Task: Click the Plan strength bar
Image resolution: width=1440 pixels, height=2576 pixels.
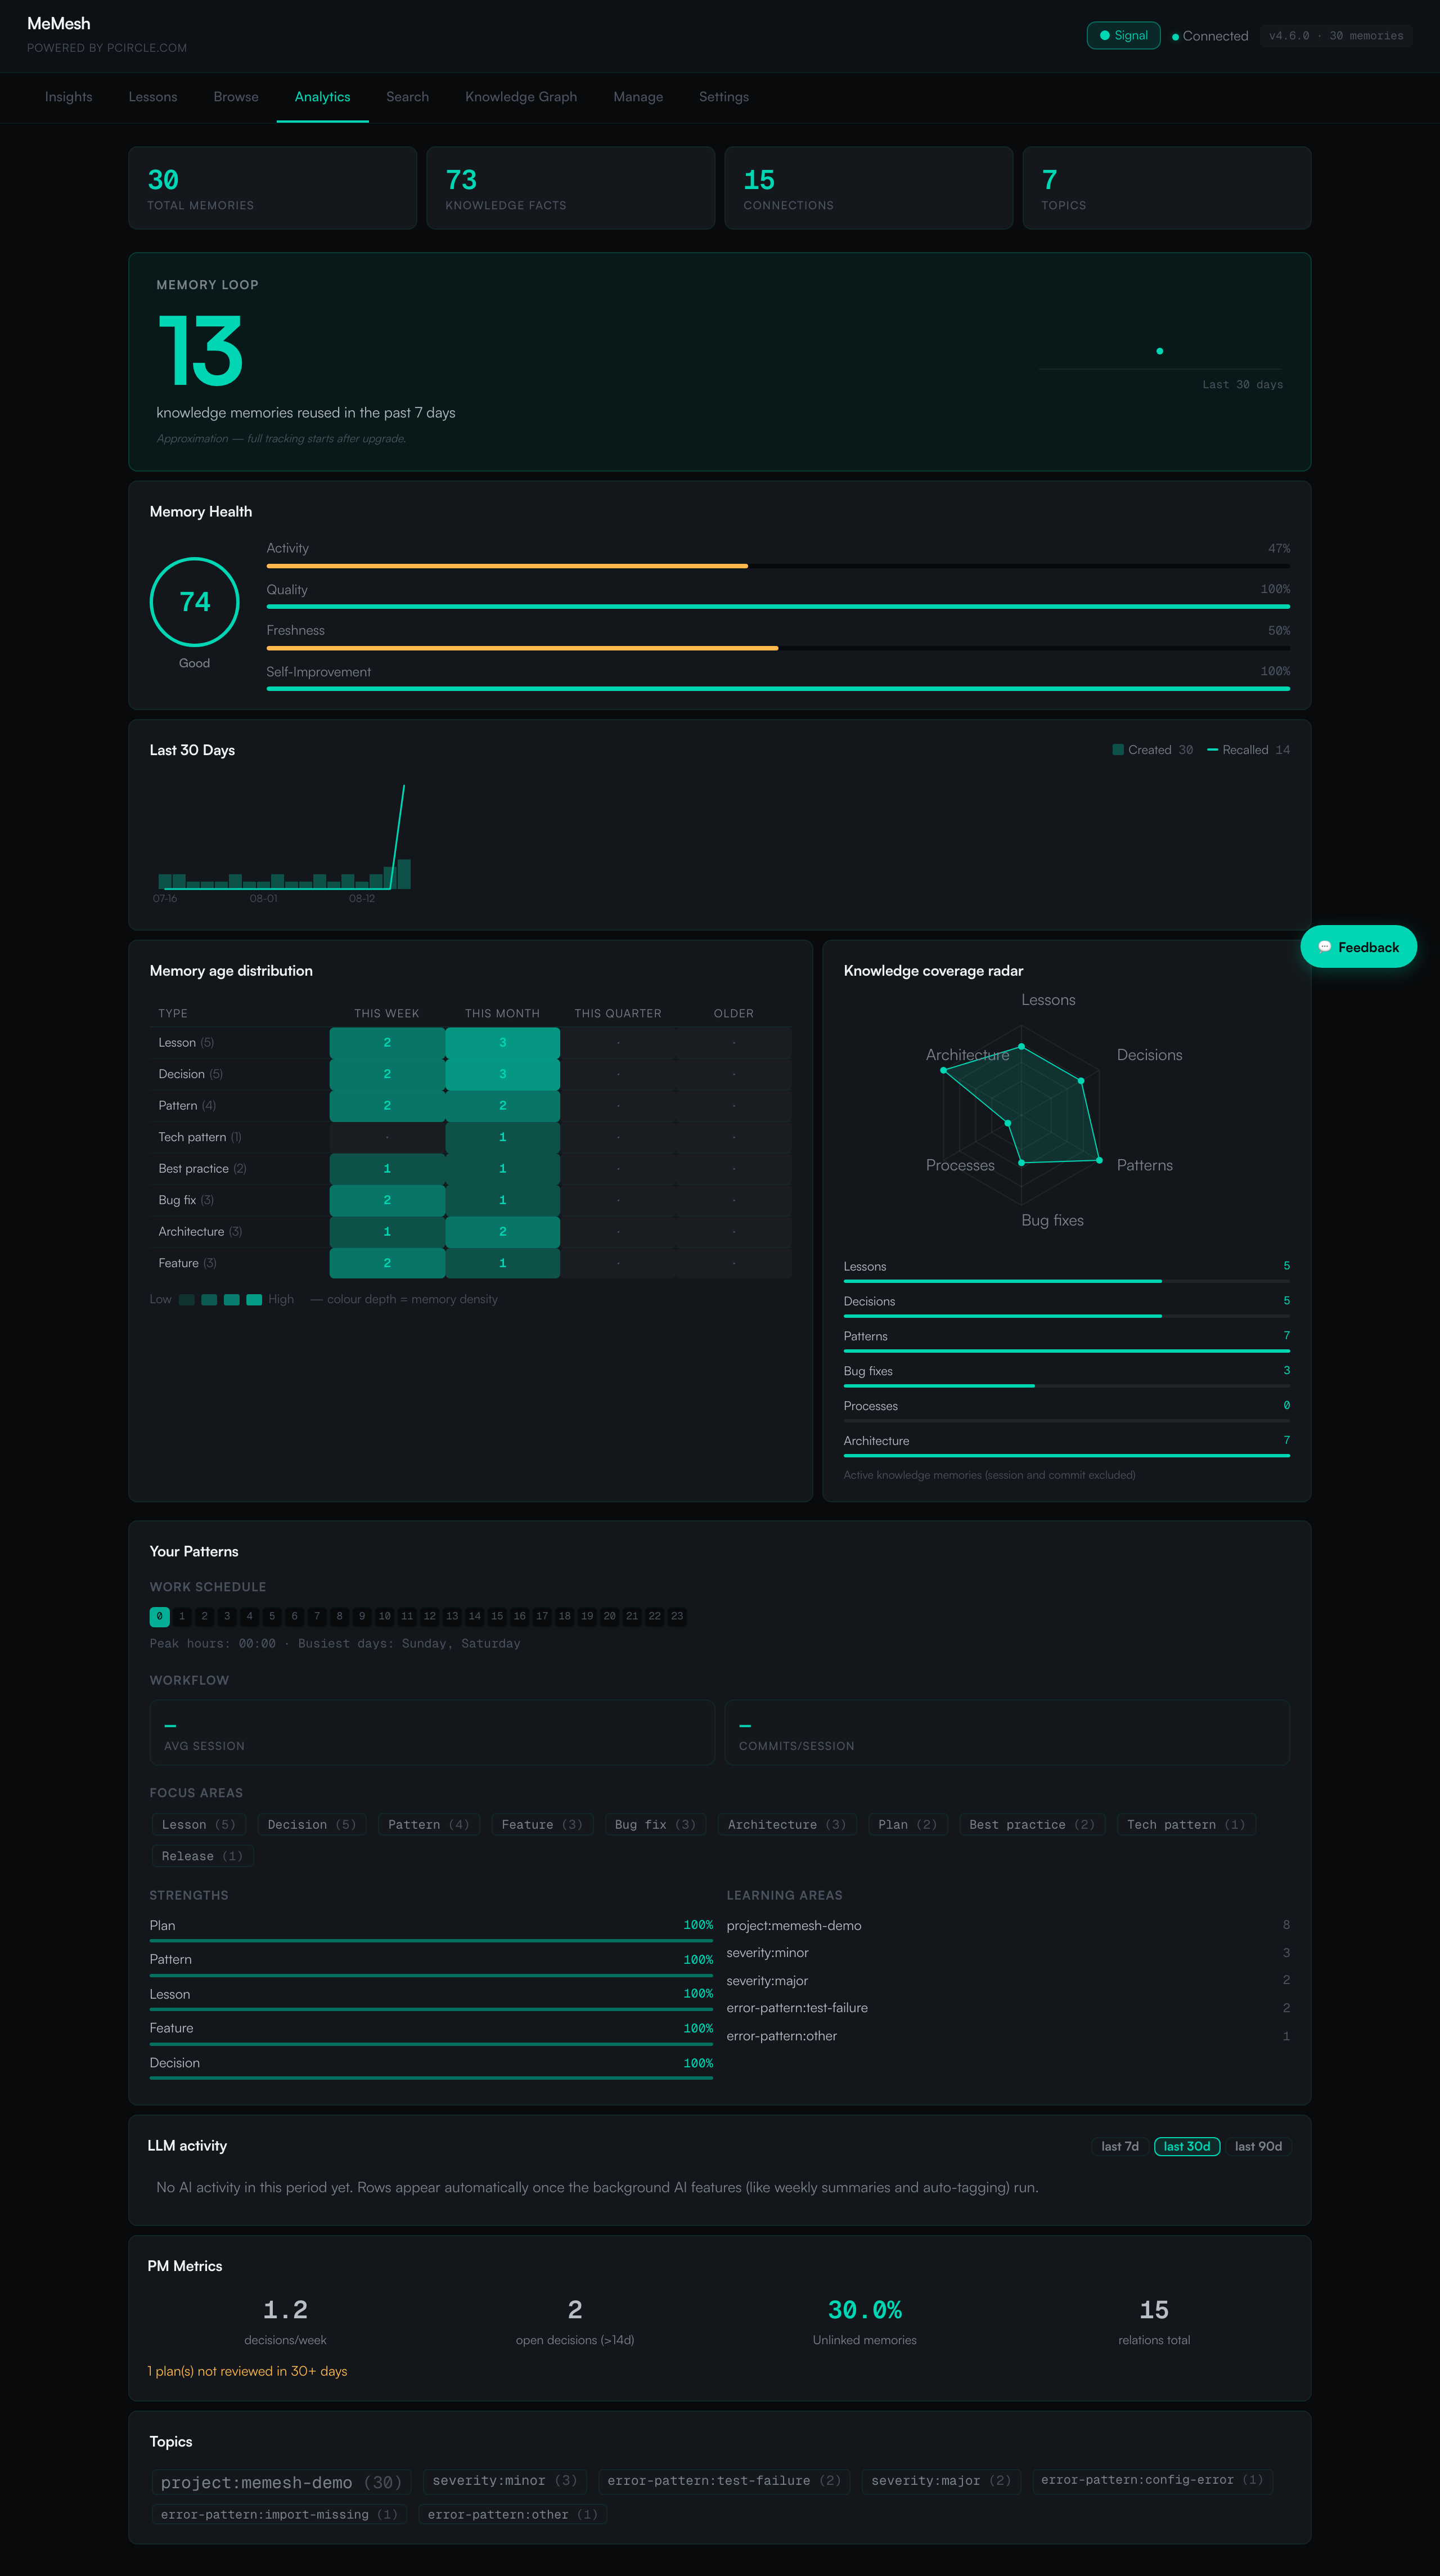Action: [x=431, y=1941]
